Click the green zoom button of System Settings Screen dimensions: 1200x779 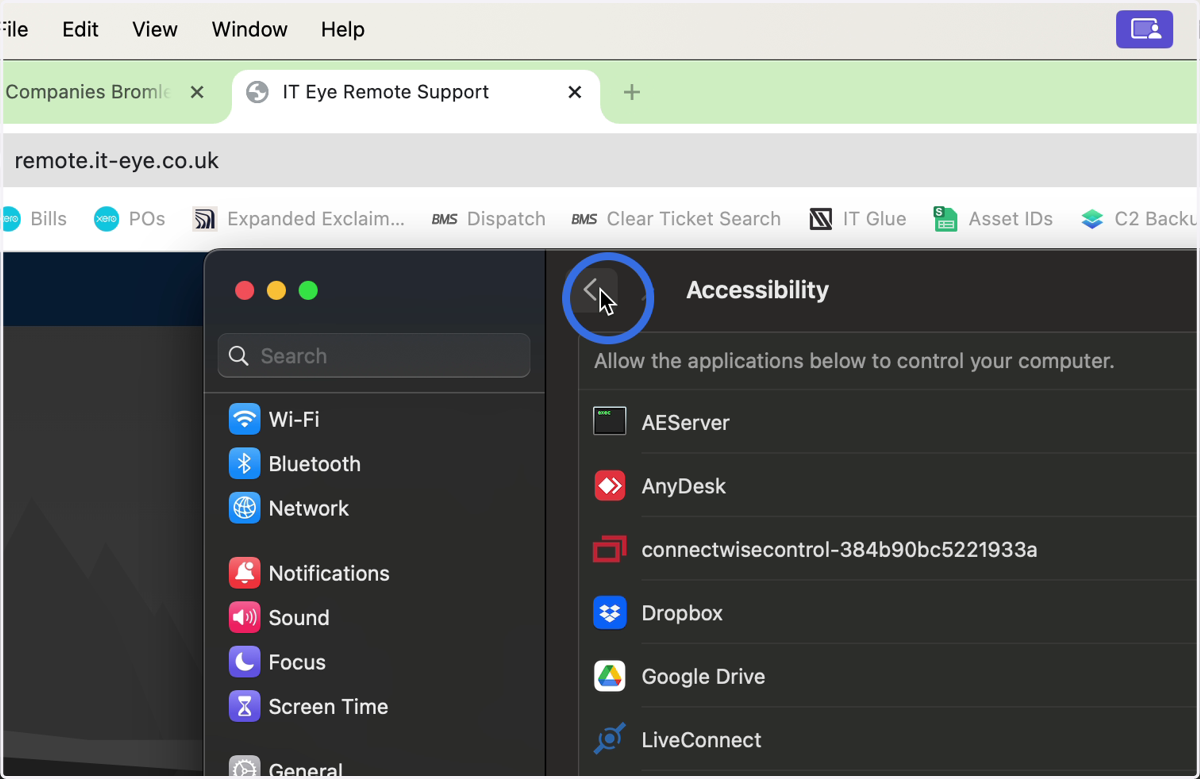[308, 290]
